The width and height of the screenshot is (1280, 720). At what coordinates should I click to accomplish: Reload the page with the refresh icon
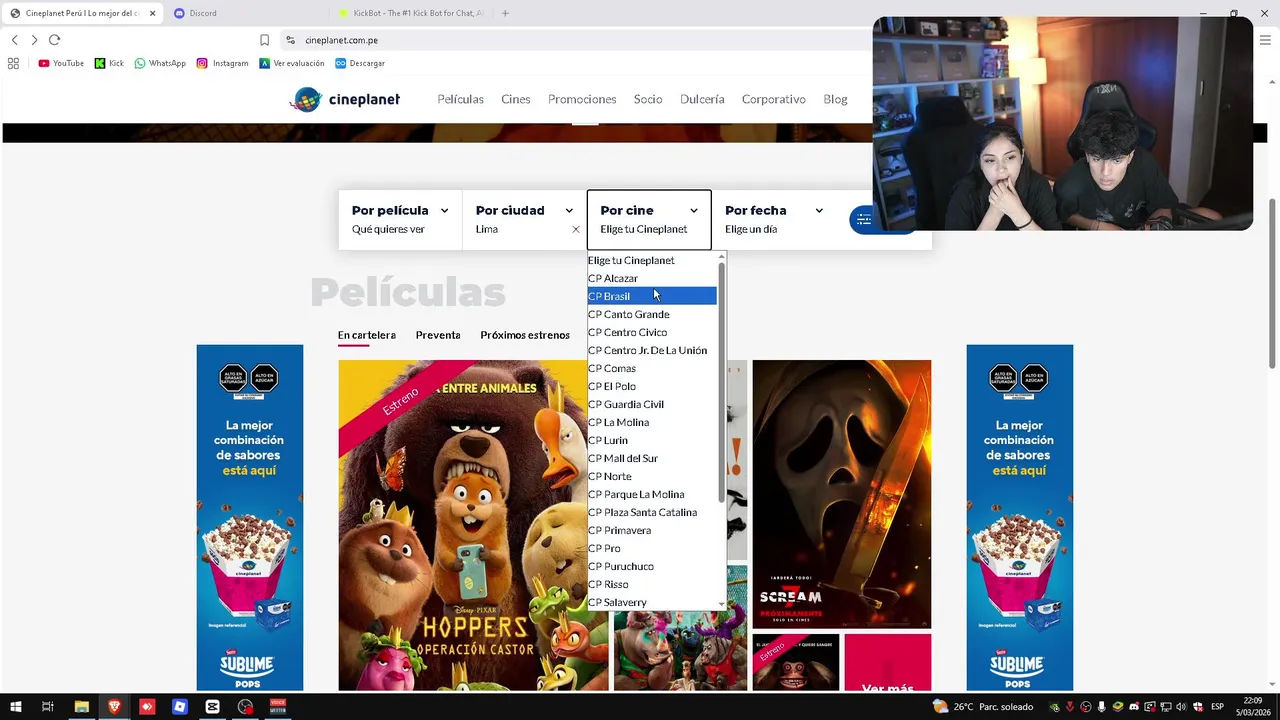pos(54,40)
